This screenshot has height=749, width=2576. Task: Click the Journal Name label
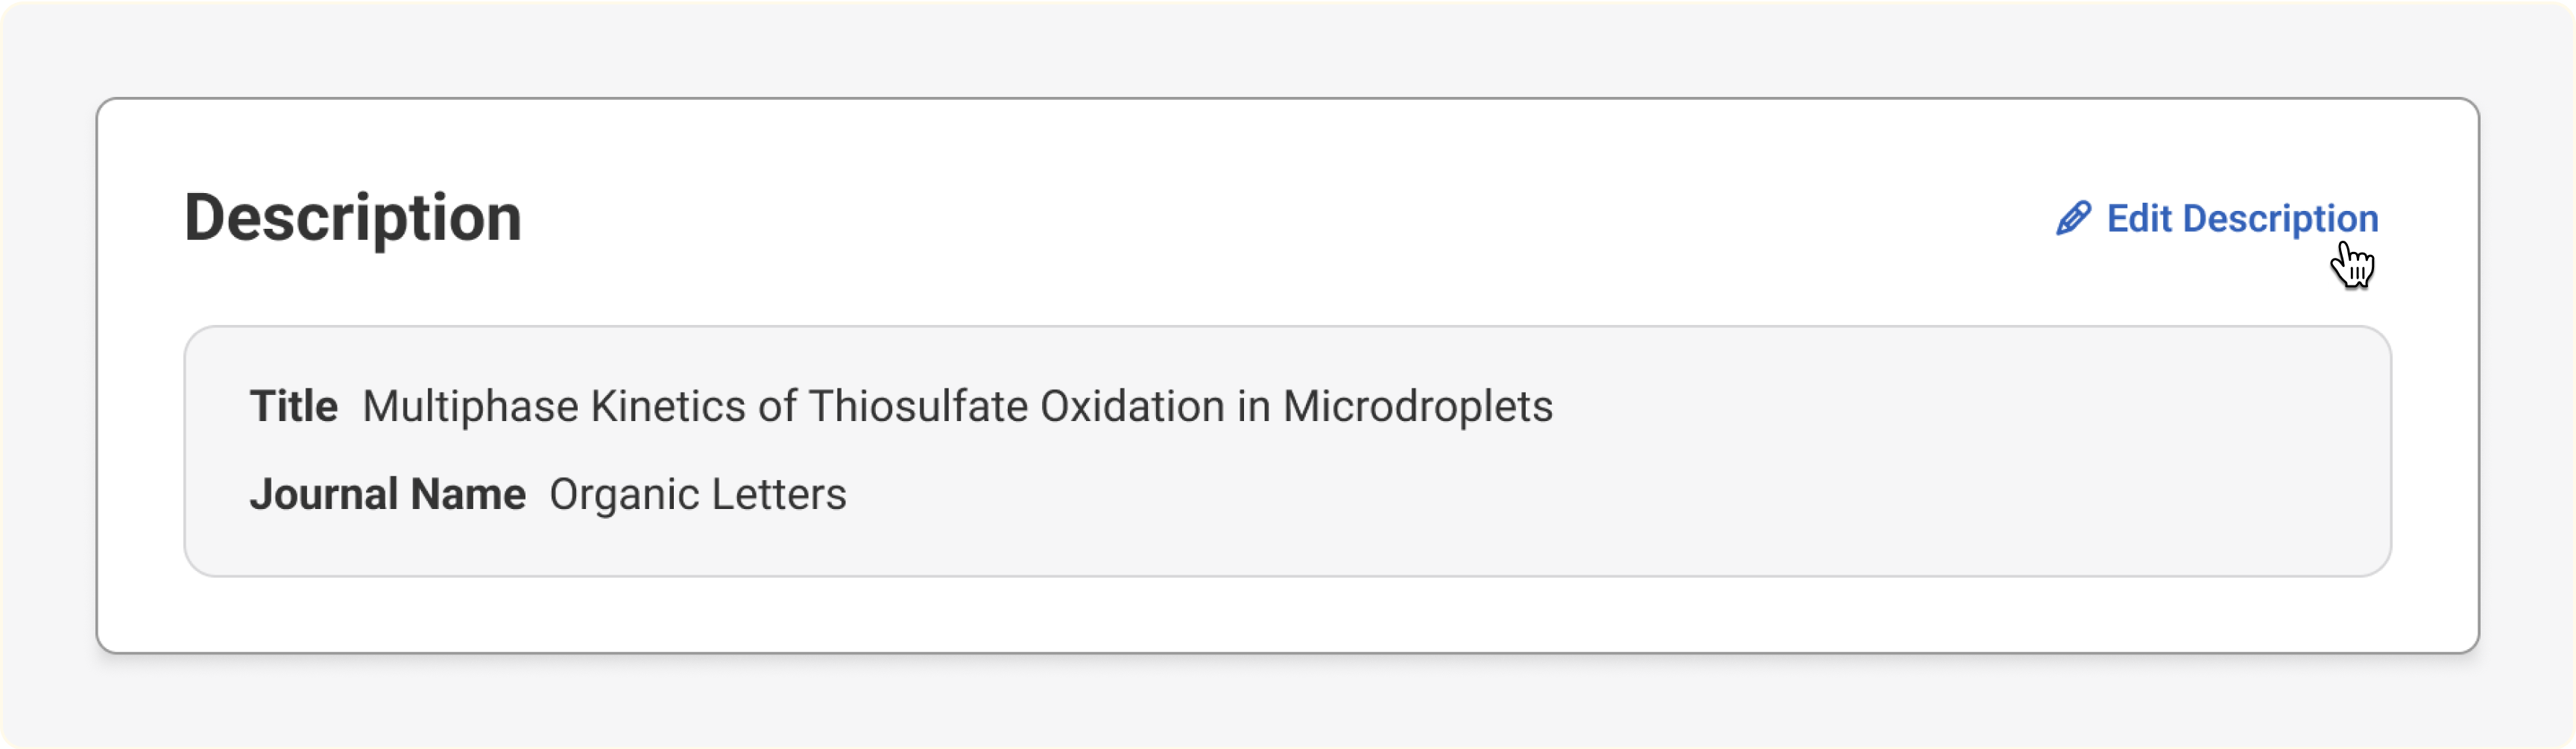pos(388,493)
